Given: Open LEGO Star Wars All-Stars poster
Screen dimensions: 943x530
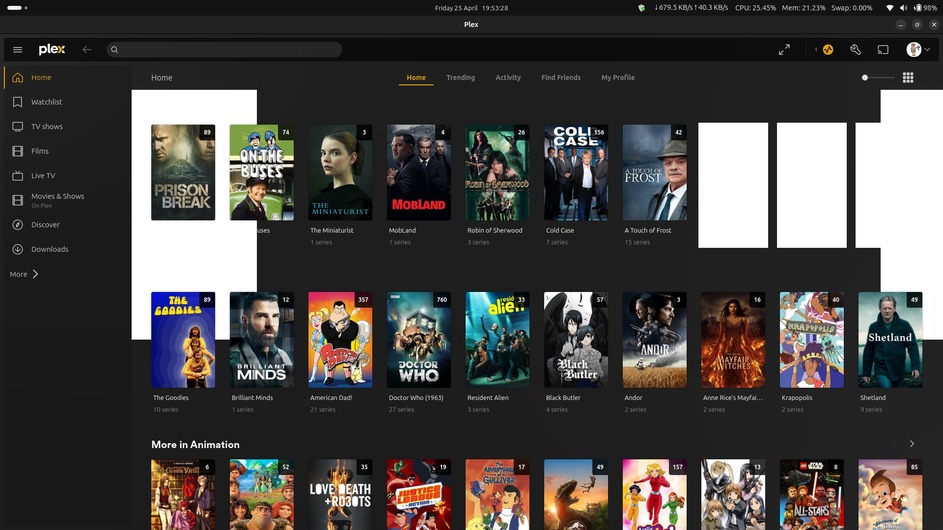Looking at the screenshot, I should (x=812, y=495).
